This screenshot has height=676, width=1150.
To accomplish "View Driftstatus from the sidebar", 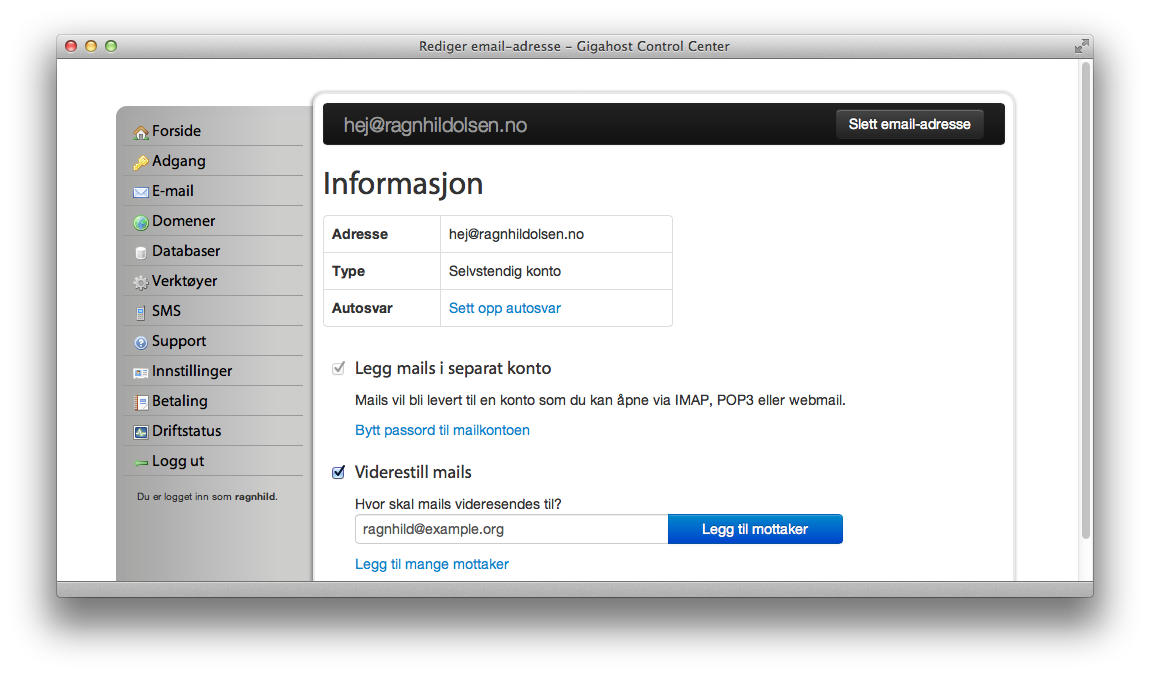I will point(186,431).
